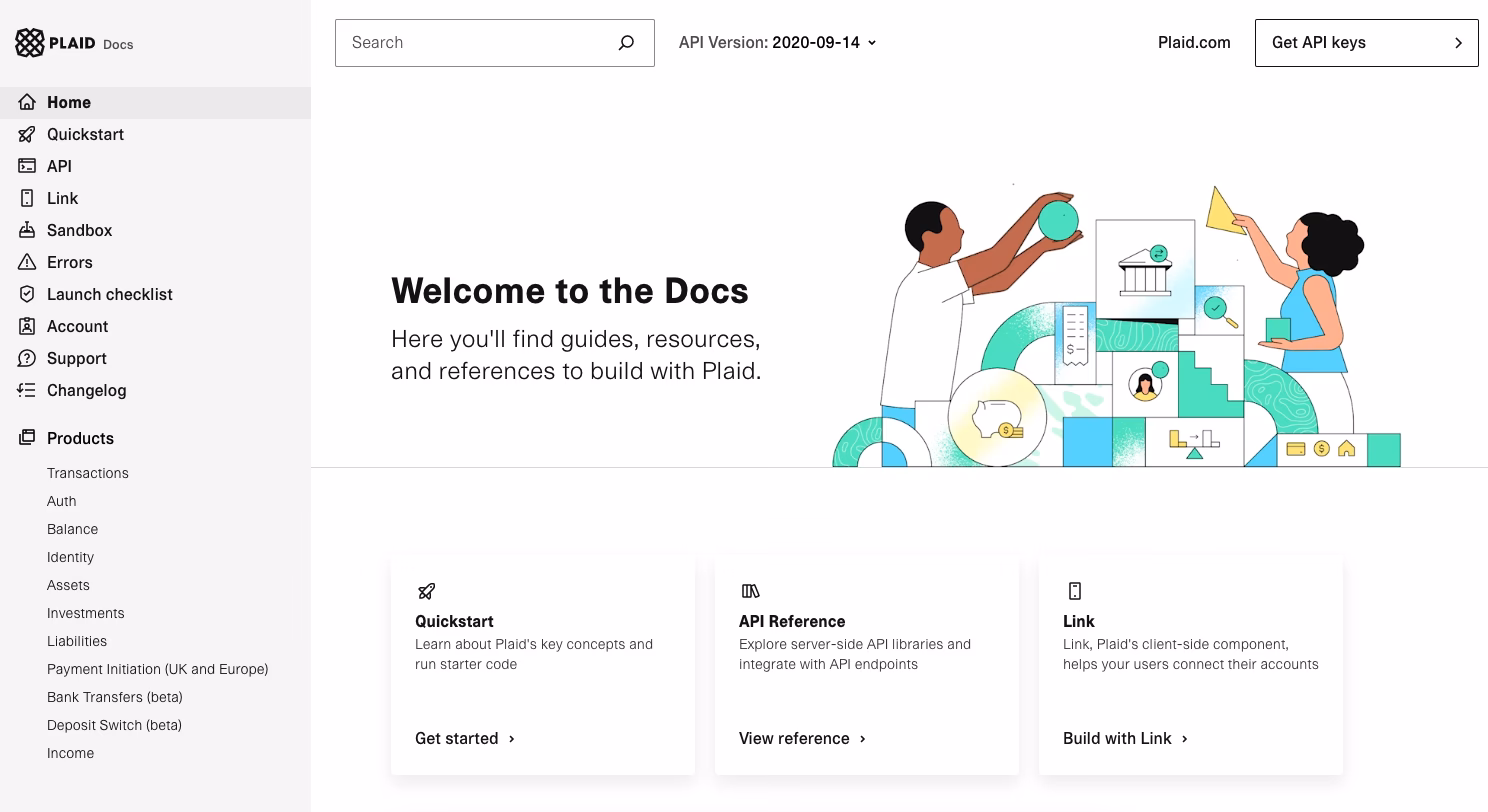Click the search magnifier icon
Screen dimensions: 1488x812
(626, 43)
